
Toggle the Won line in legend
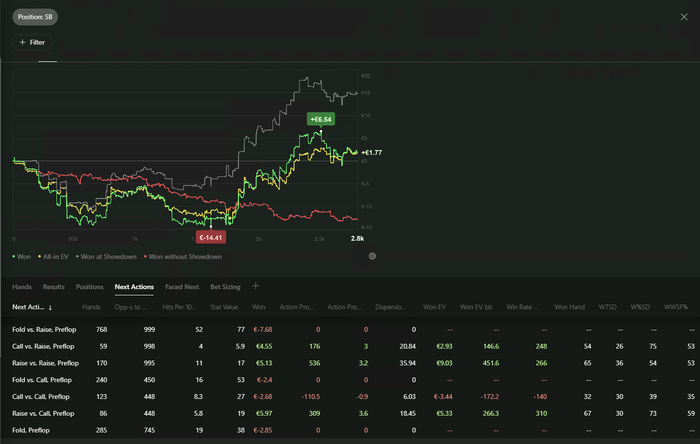(21, 257)
